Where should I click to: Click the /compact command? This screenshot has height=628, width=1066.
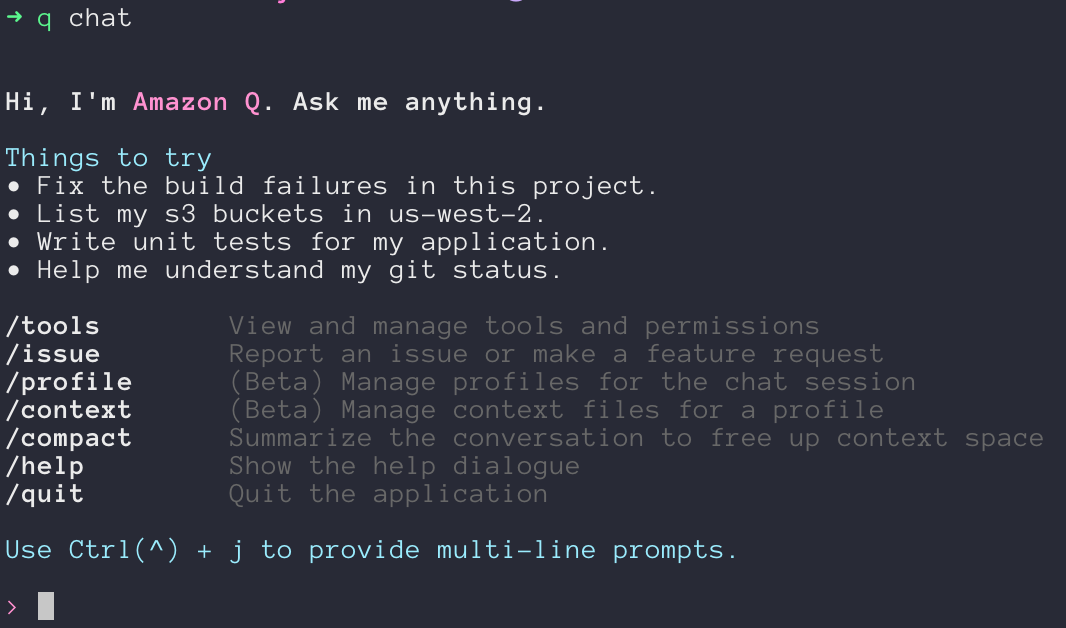[69, 438]
